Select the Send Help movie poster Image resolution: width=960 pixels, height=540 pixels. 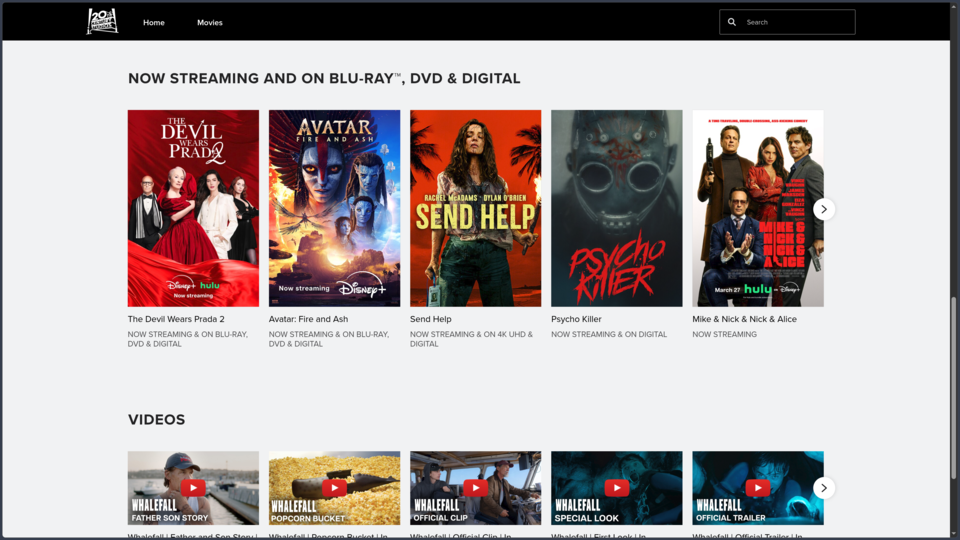(x=476, y=208)
